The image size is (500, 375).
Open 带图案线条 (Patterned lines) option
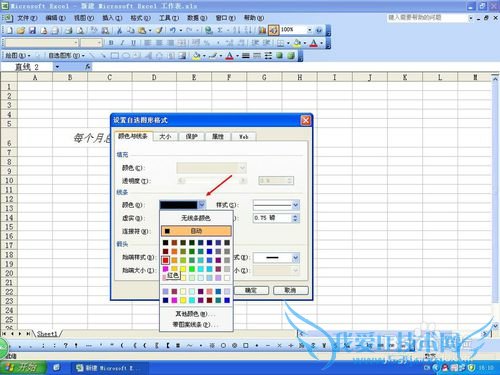[195, 324]
